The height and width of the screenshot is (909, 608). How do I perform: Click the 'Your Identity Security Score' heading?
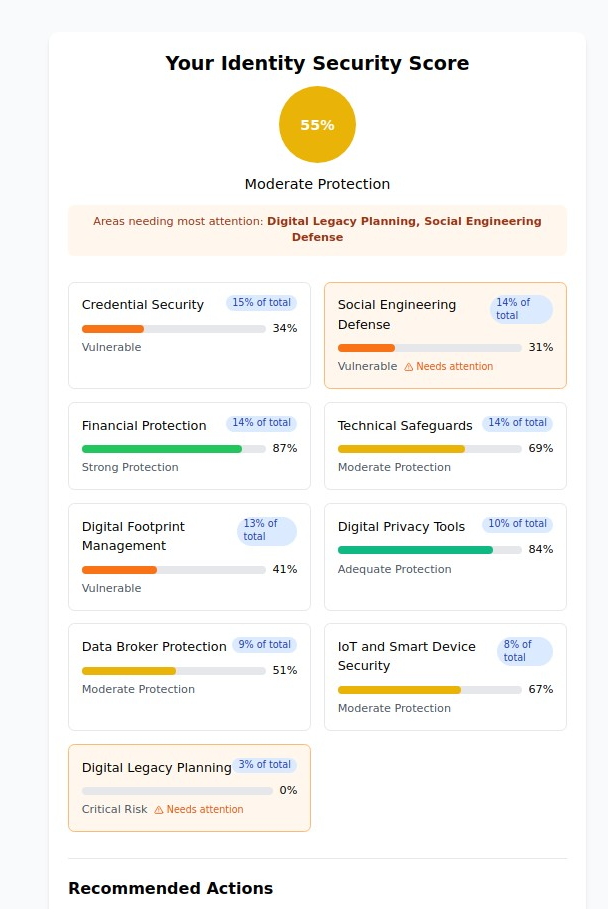(x=317, y=63)
